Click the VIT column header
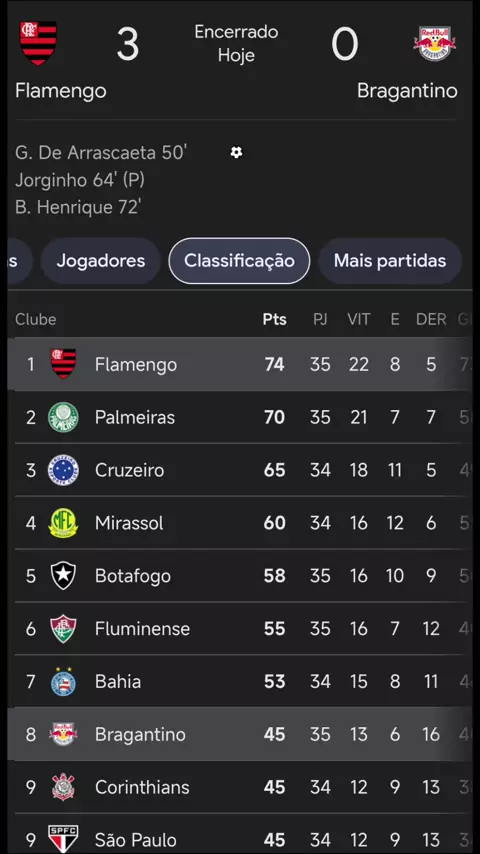Image resolution: width=480 pixels, height=854 pixels. click(x=359, y=319)
